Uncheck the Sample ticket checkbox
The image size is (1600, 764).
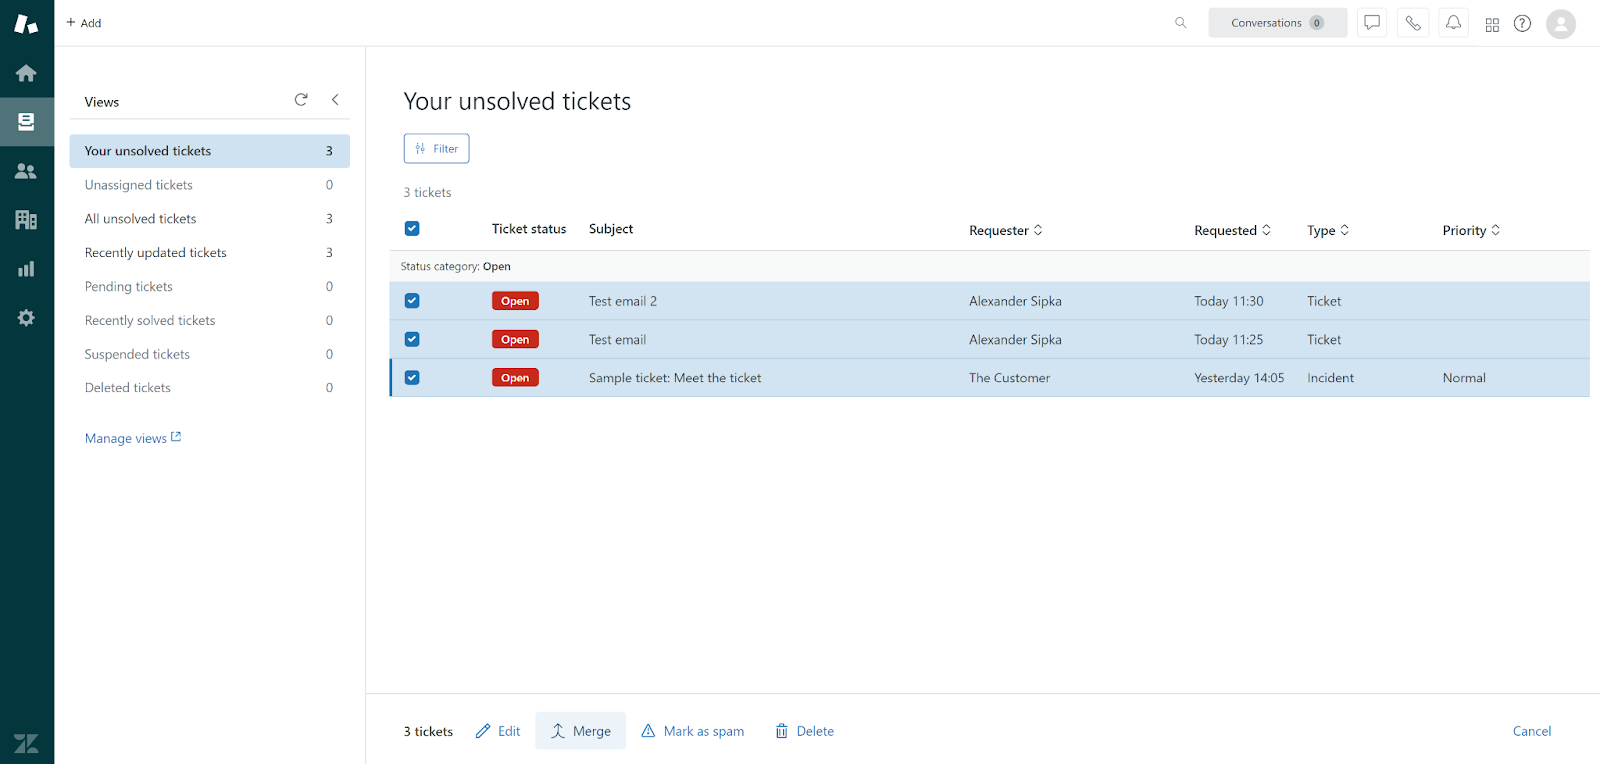pos(412,378)
